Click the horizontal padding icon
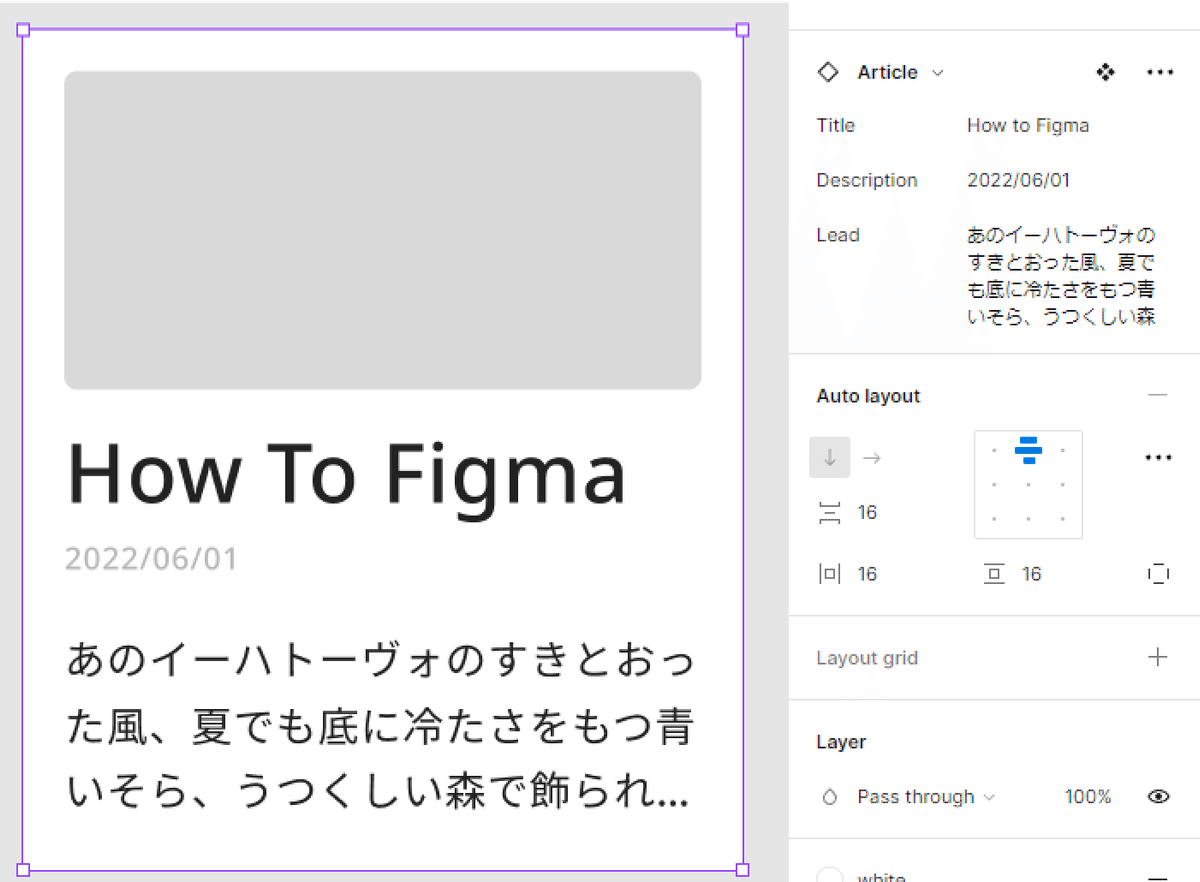The width and height of the screenshot is (1200, 882). tap(830, 574)
